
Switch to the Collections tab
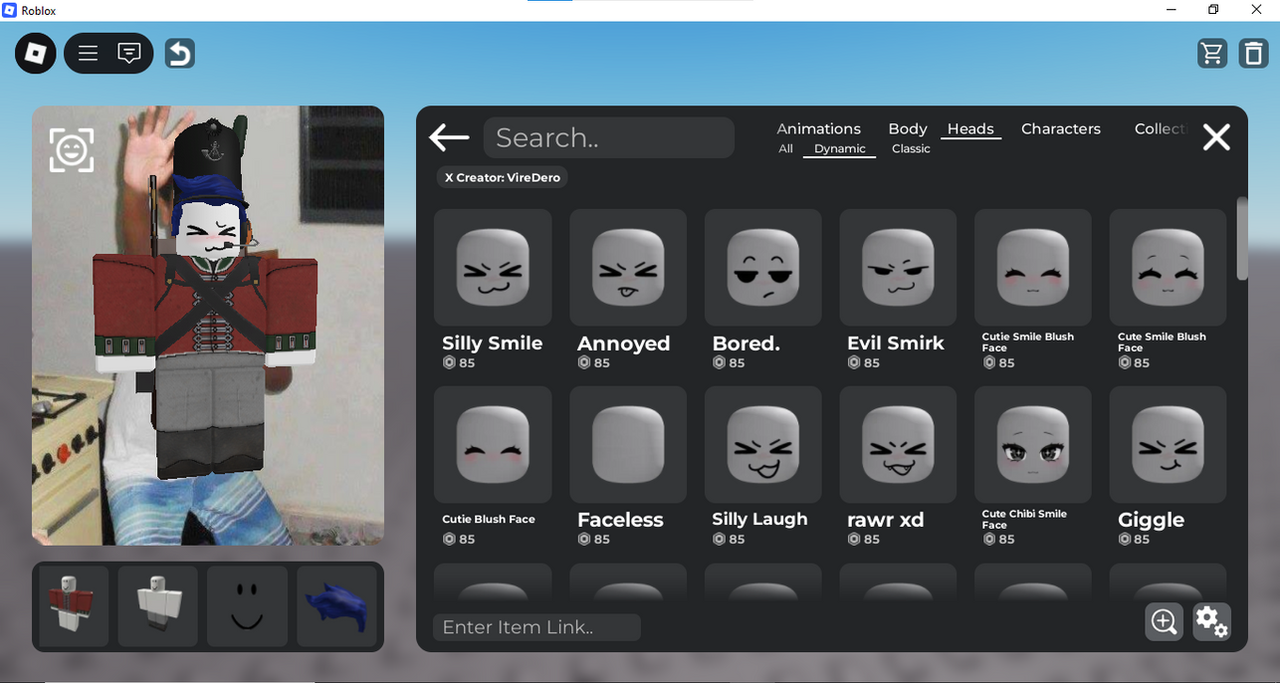(1160, 129)
